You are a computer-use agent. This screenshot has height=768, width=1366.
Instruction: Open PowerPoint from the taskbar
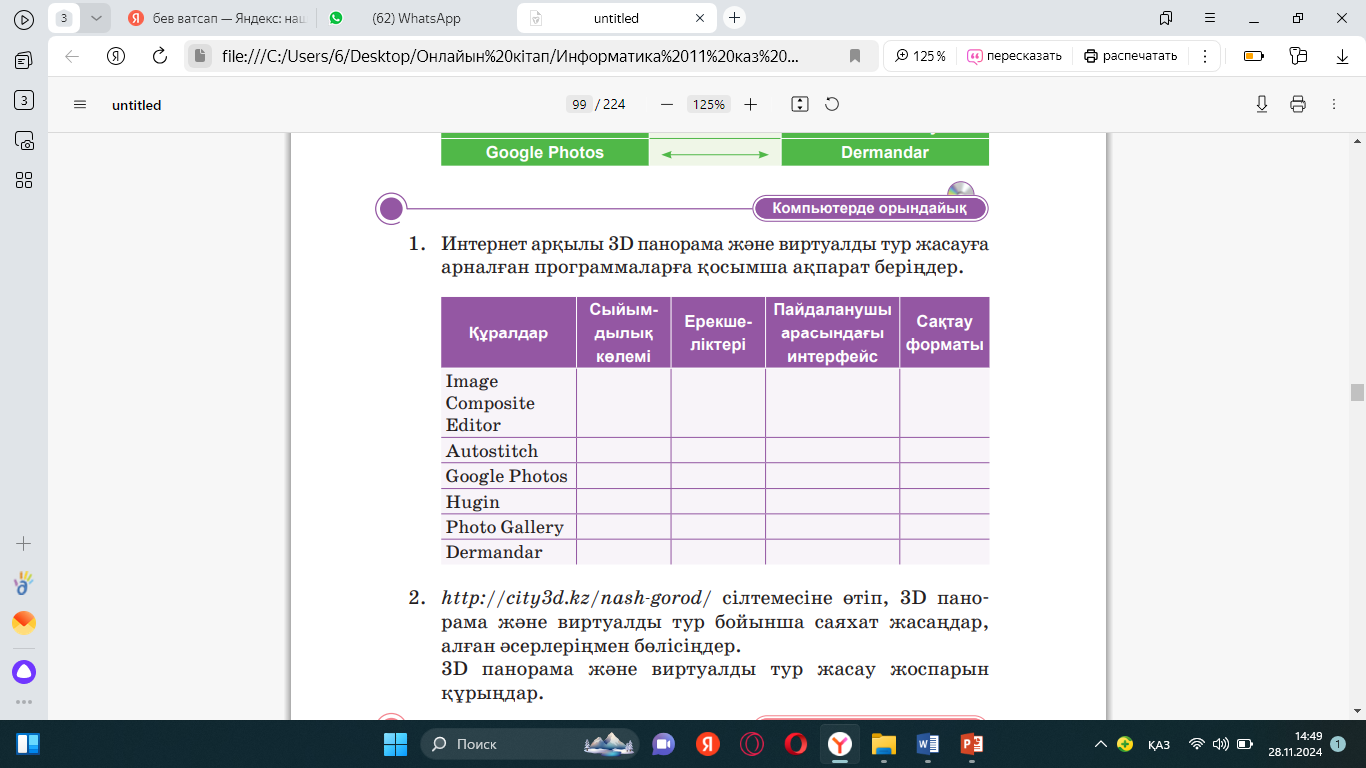972,744
